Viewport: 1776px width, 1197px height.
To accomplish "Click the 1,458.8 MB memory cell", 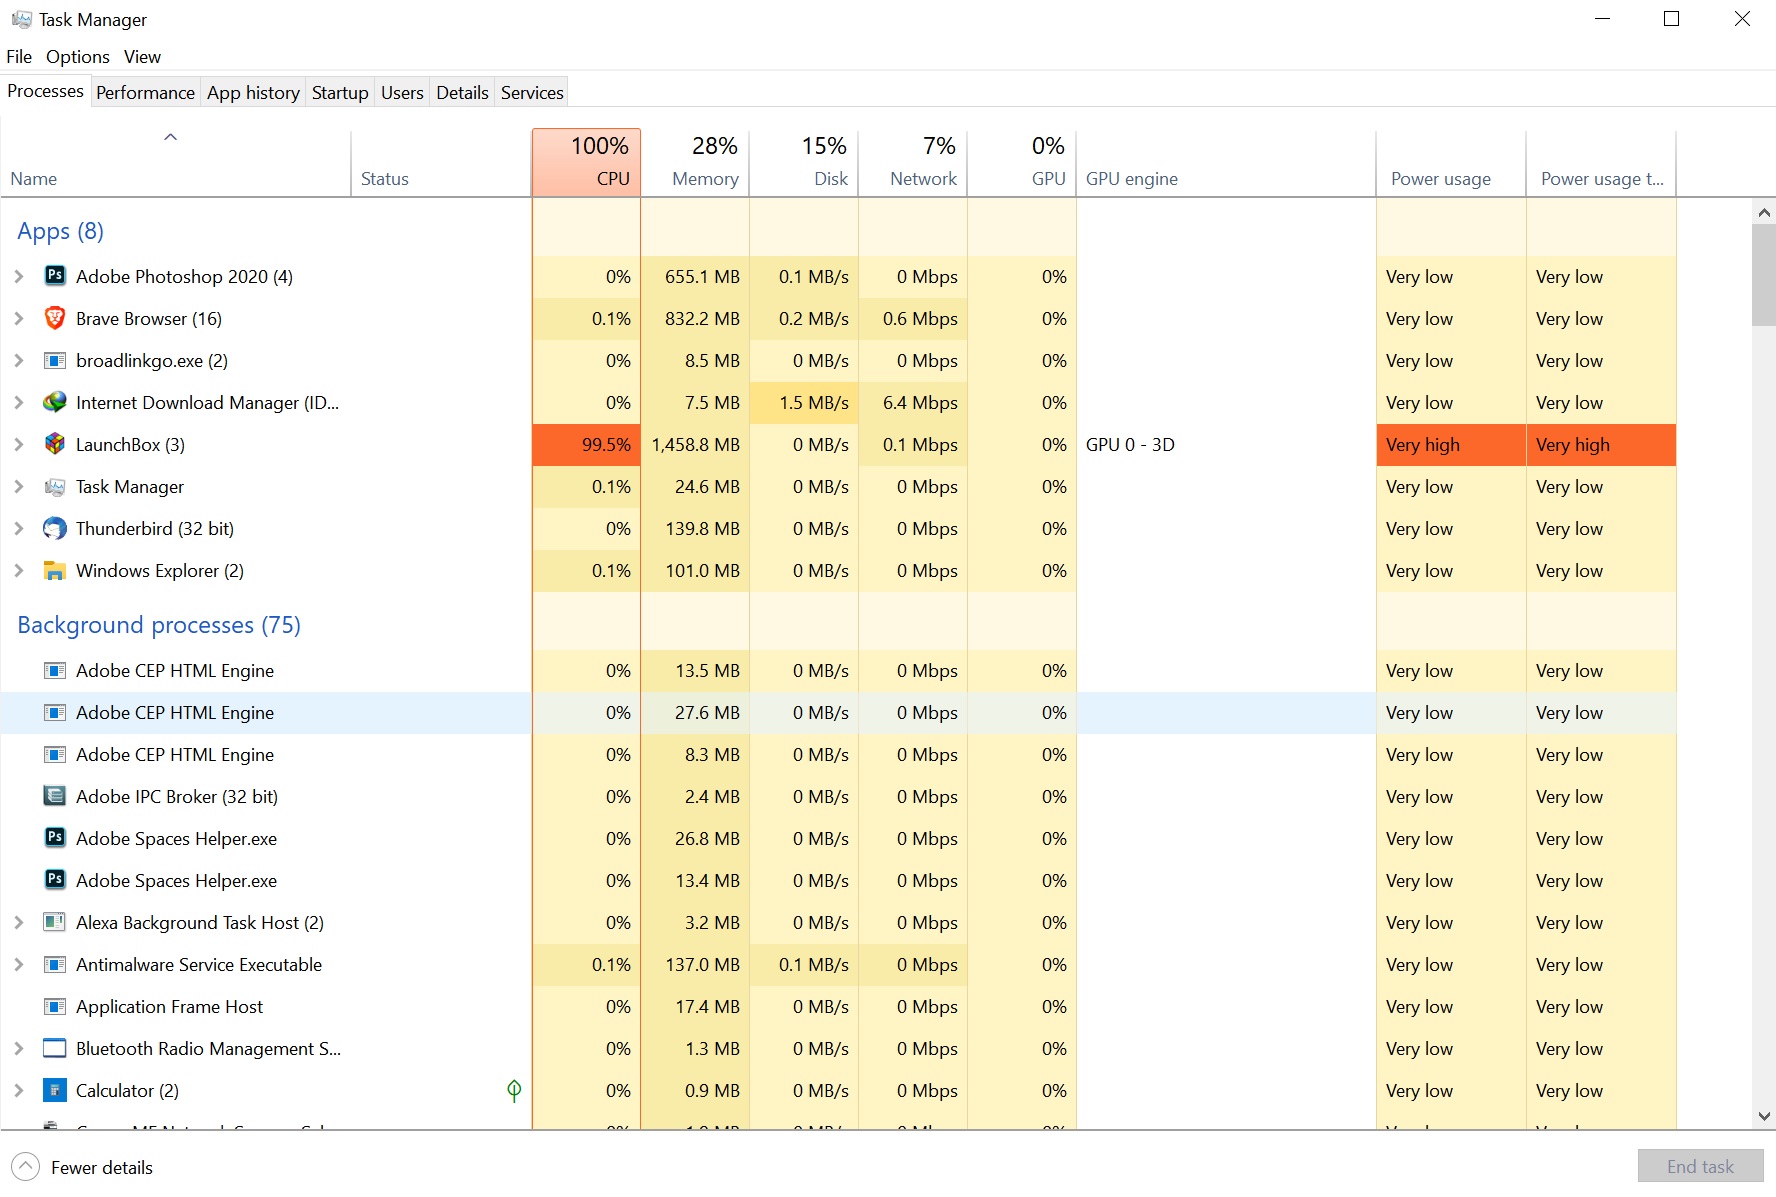I will point(695,444).
